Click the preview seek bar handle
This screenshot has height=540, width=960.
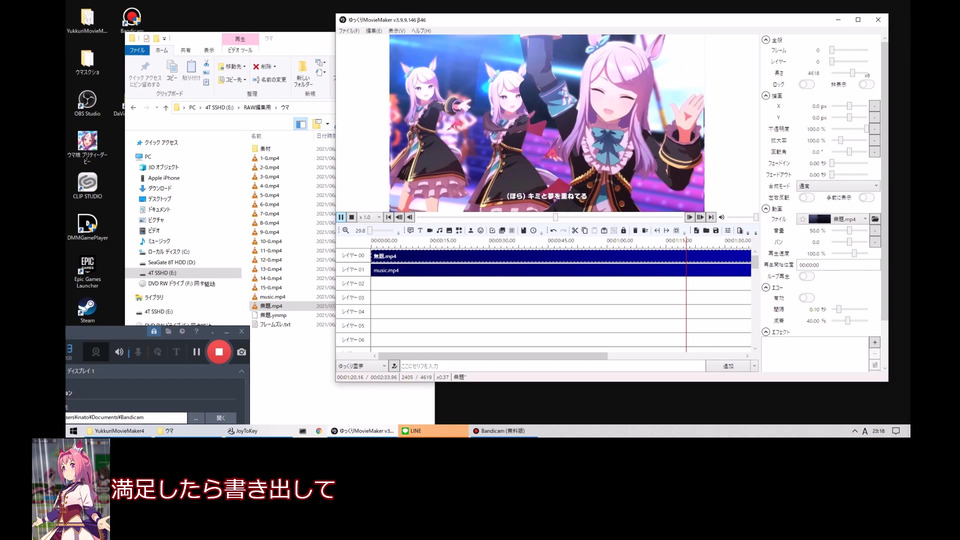[x=555, y=217]
